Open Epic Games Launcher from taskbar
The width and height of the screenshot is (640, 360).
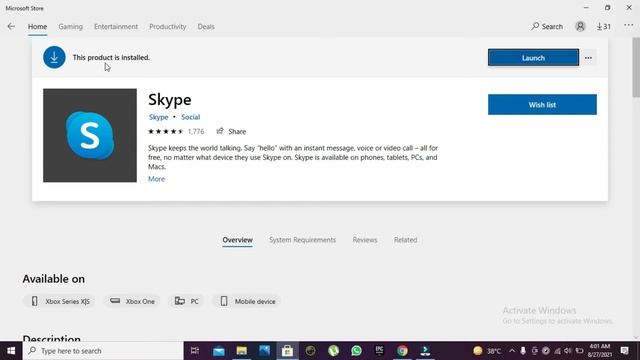(x=379, y=351)
